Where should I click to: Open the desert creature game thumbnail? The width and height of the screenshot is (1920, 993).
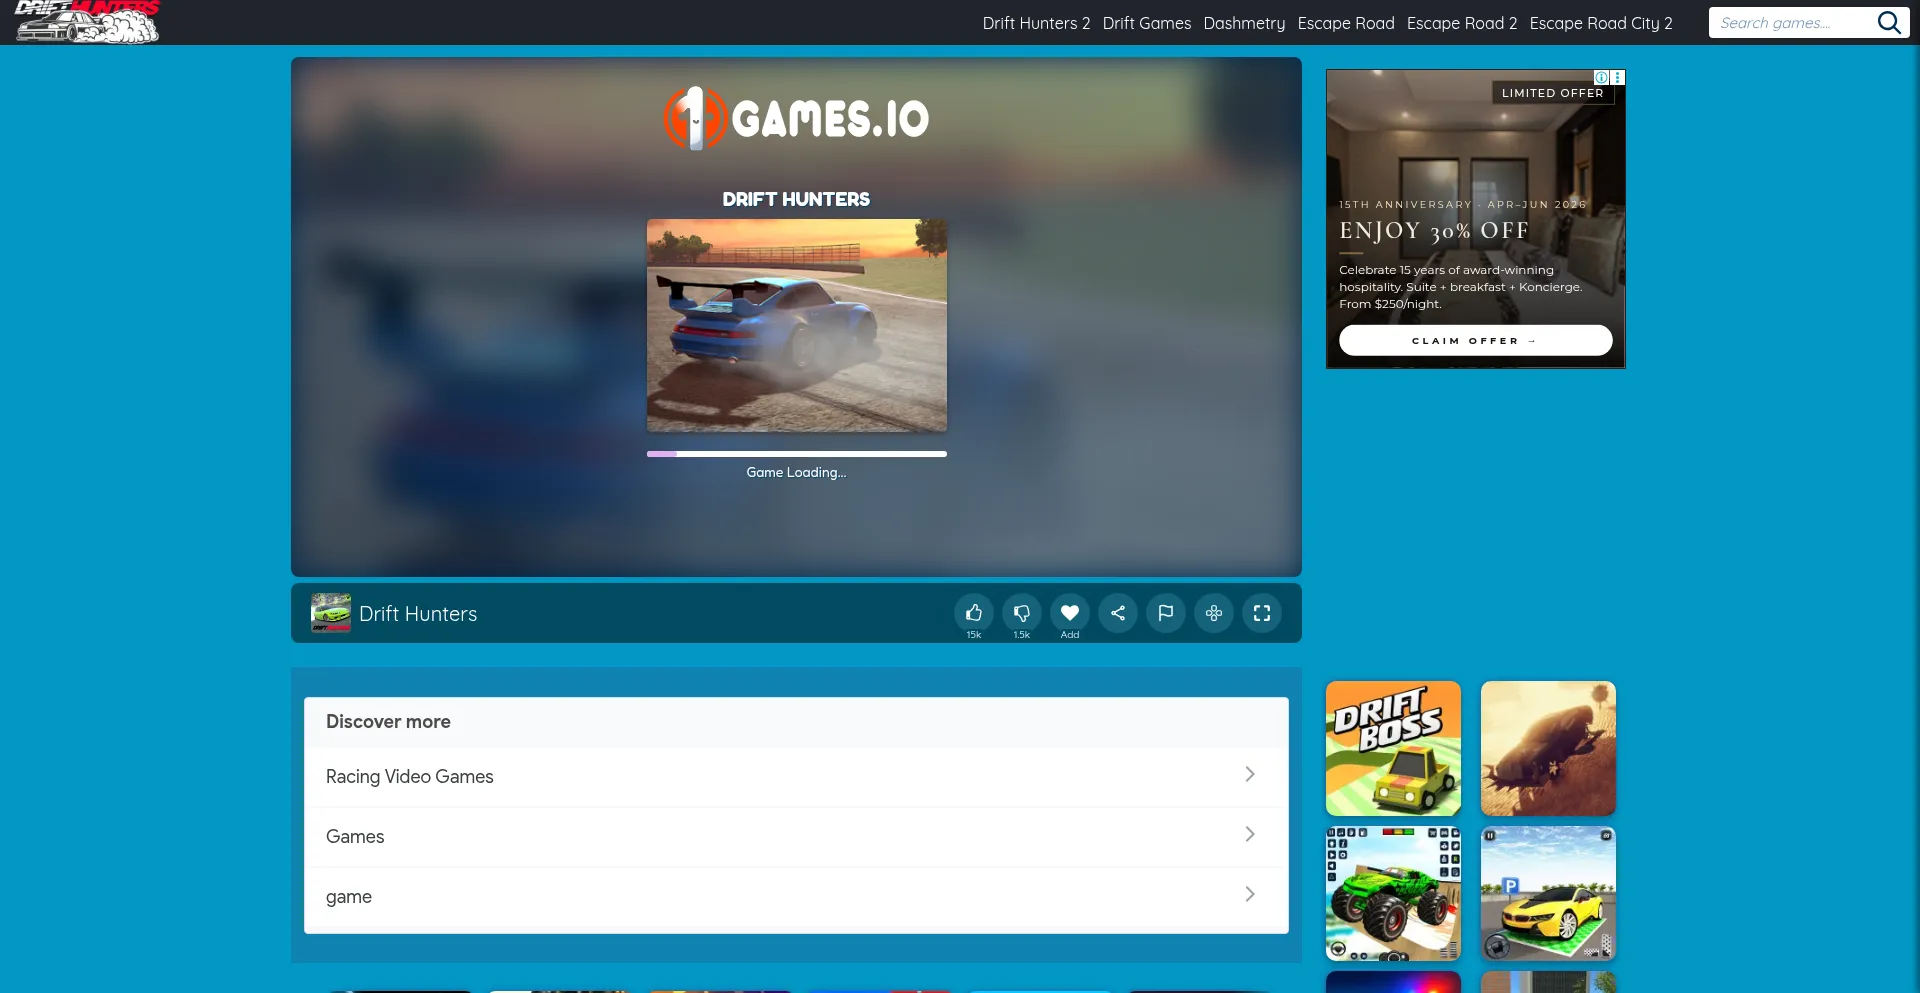[1548, 748]
